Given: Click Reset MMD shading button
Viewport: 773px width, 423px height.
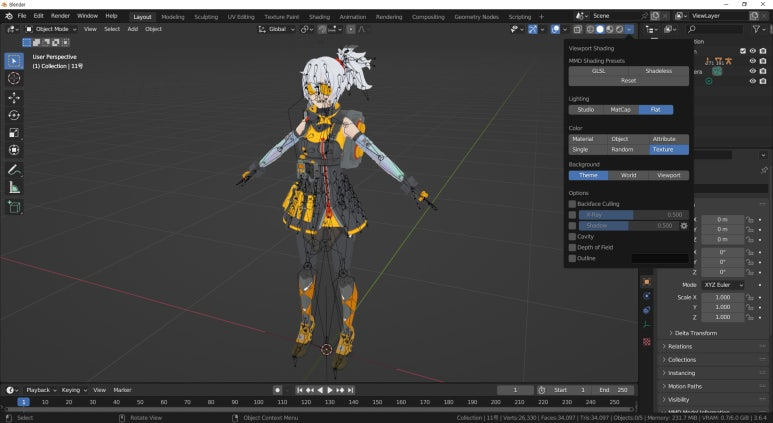Looking at the screenshot, I should [x=629, y=81].
